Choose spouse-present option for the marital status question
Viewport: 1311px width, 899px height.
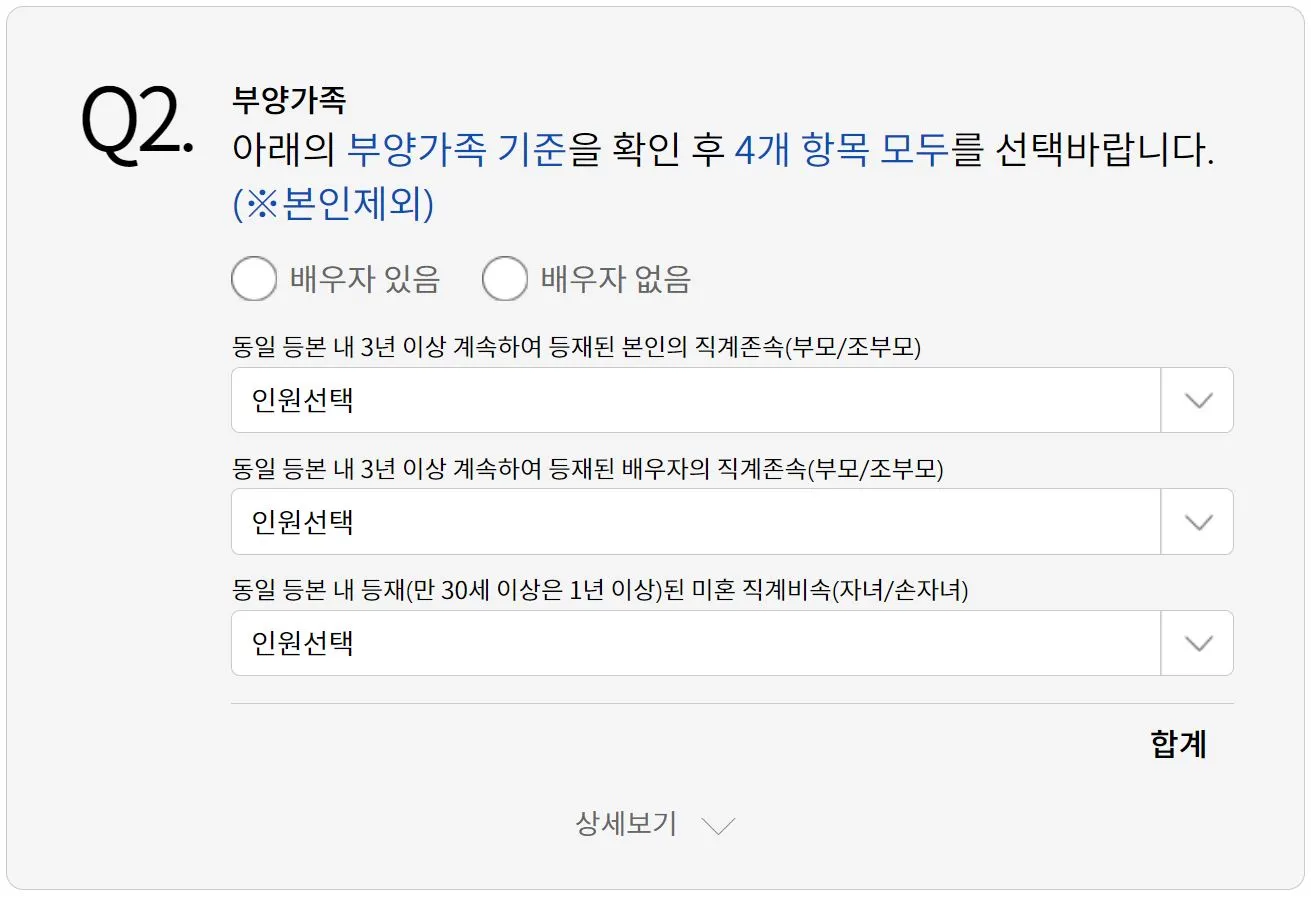[x=254, y=279]
